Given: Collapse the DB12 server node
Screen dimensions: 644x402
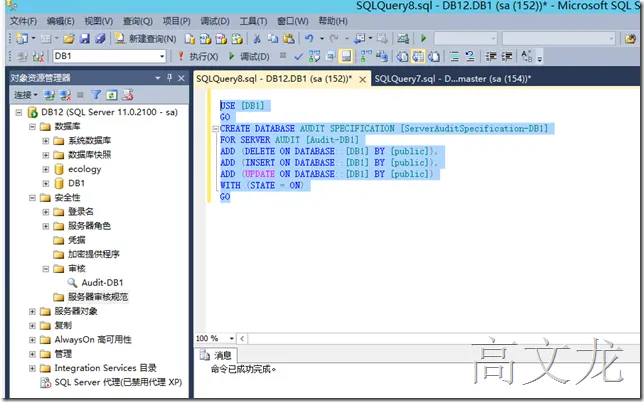Looking at the screenshot, I should coord(18,112).
